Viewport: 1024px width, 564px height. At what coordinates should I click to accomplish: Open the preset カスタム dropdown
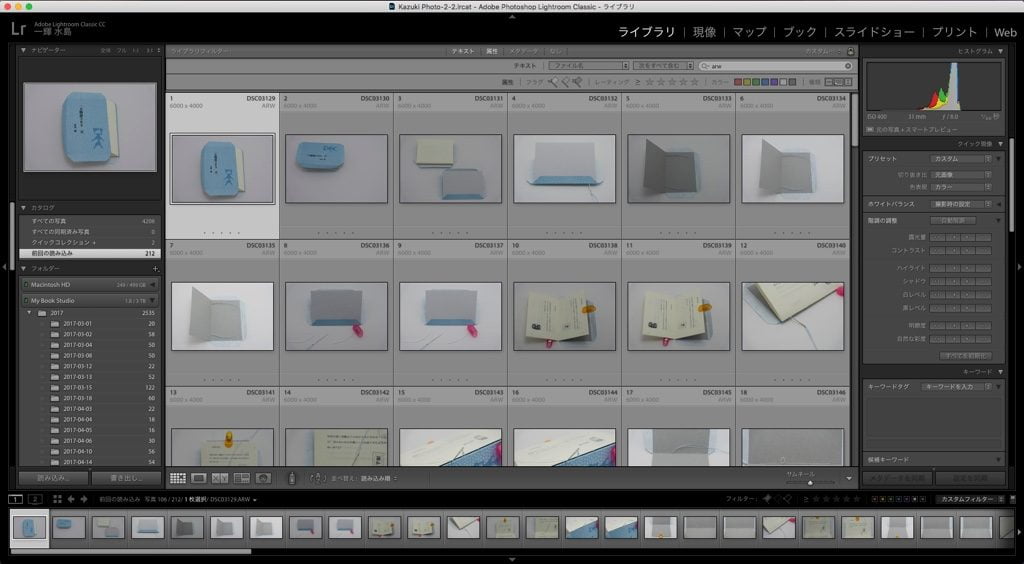[961, 159]
